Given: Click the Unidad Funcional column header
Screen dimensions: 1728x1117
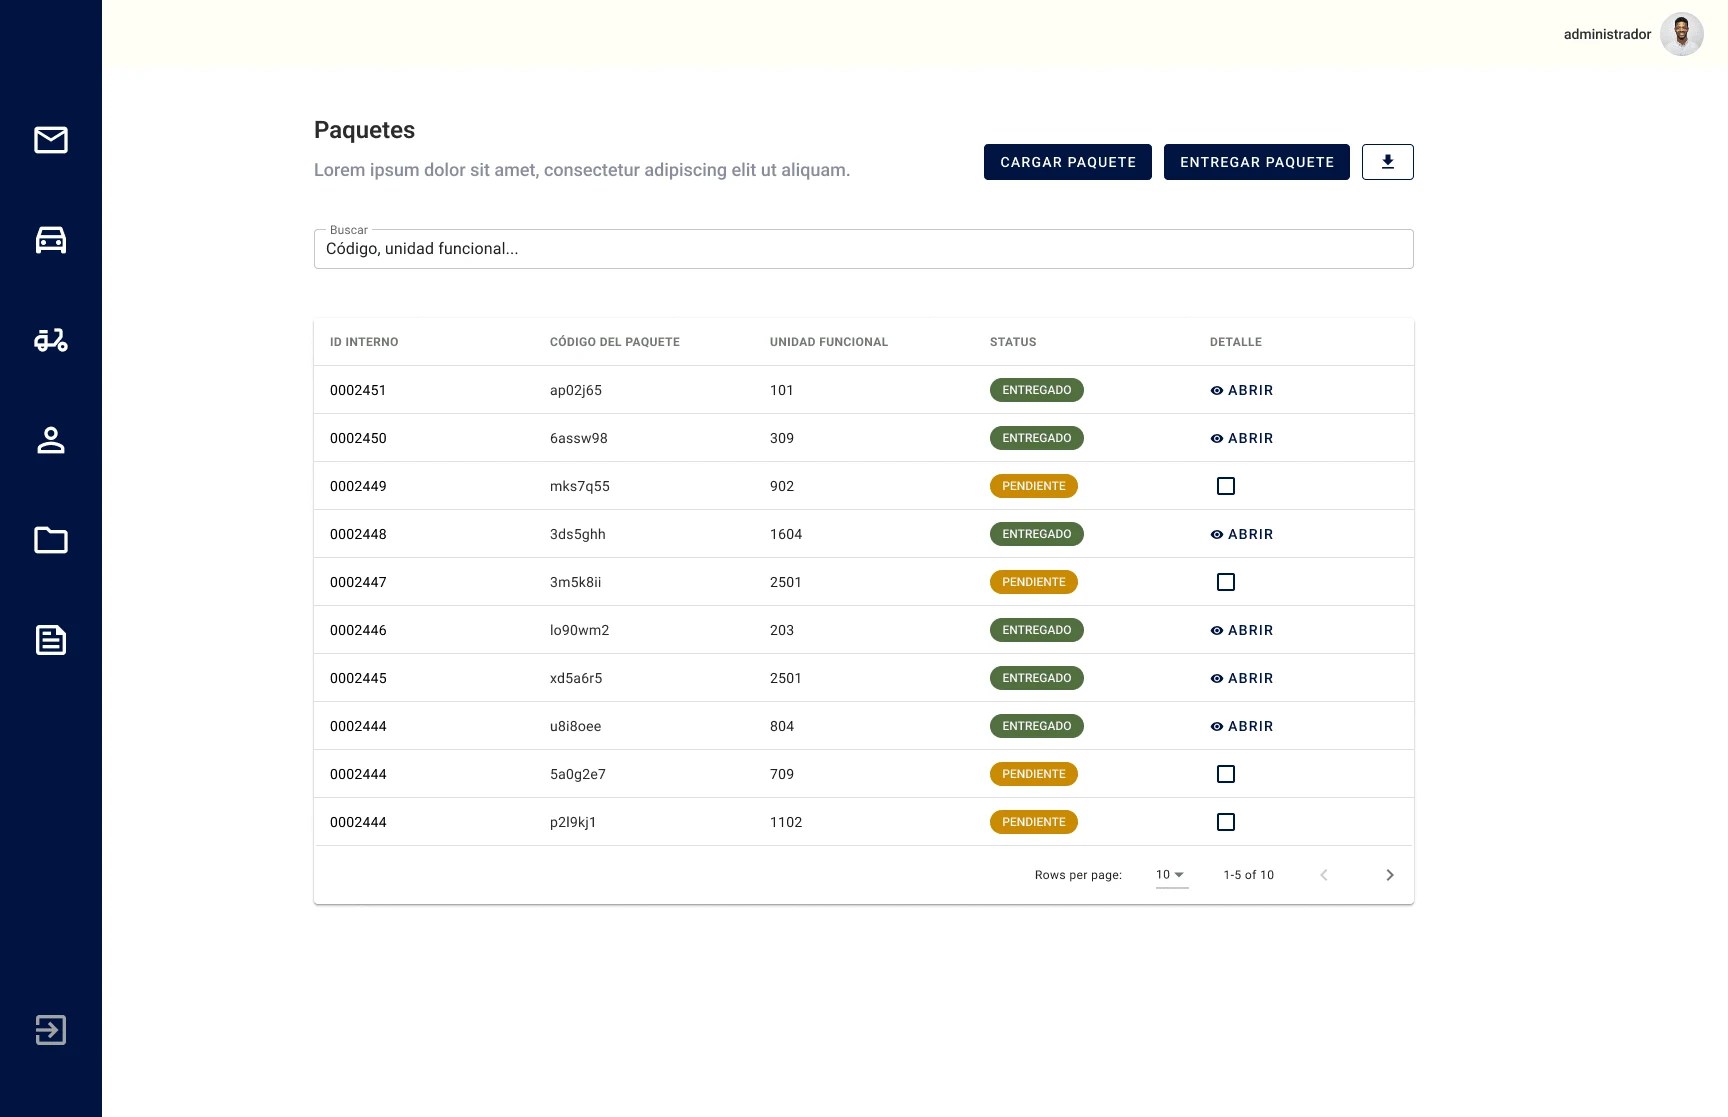Looking at the screenshot, I should tap(828, 342).
